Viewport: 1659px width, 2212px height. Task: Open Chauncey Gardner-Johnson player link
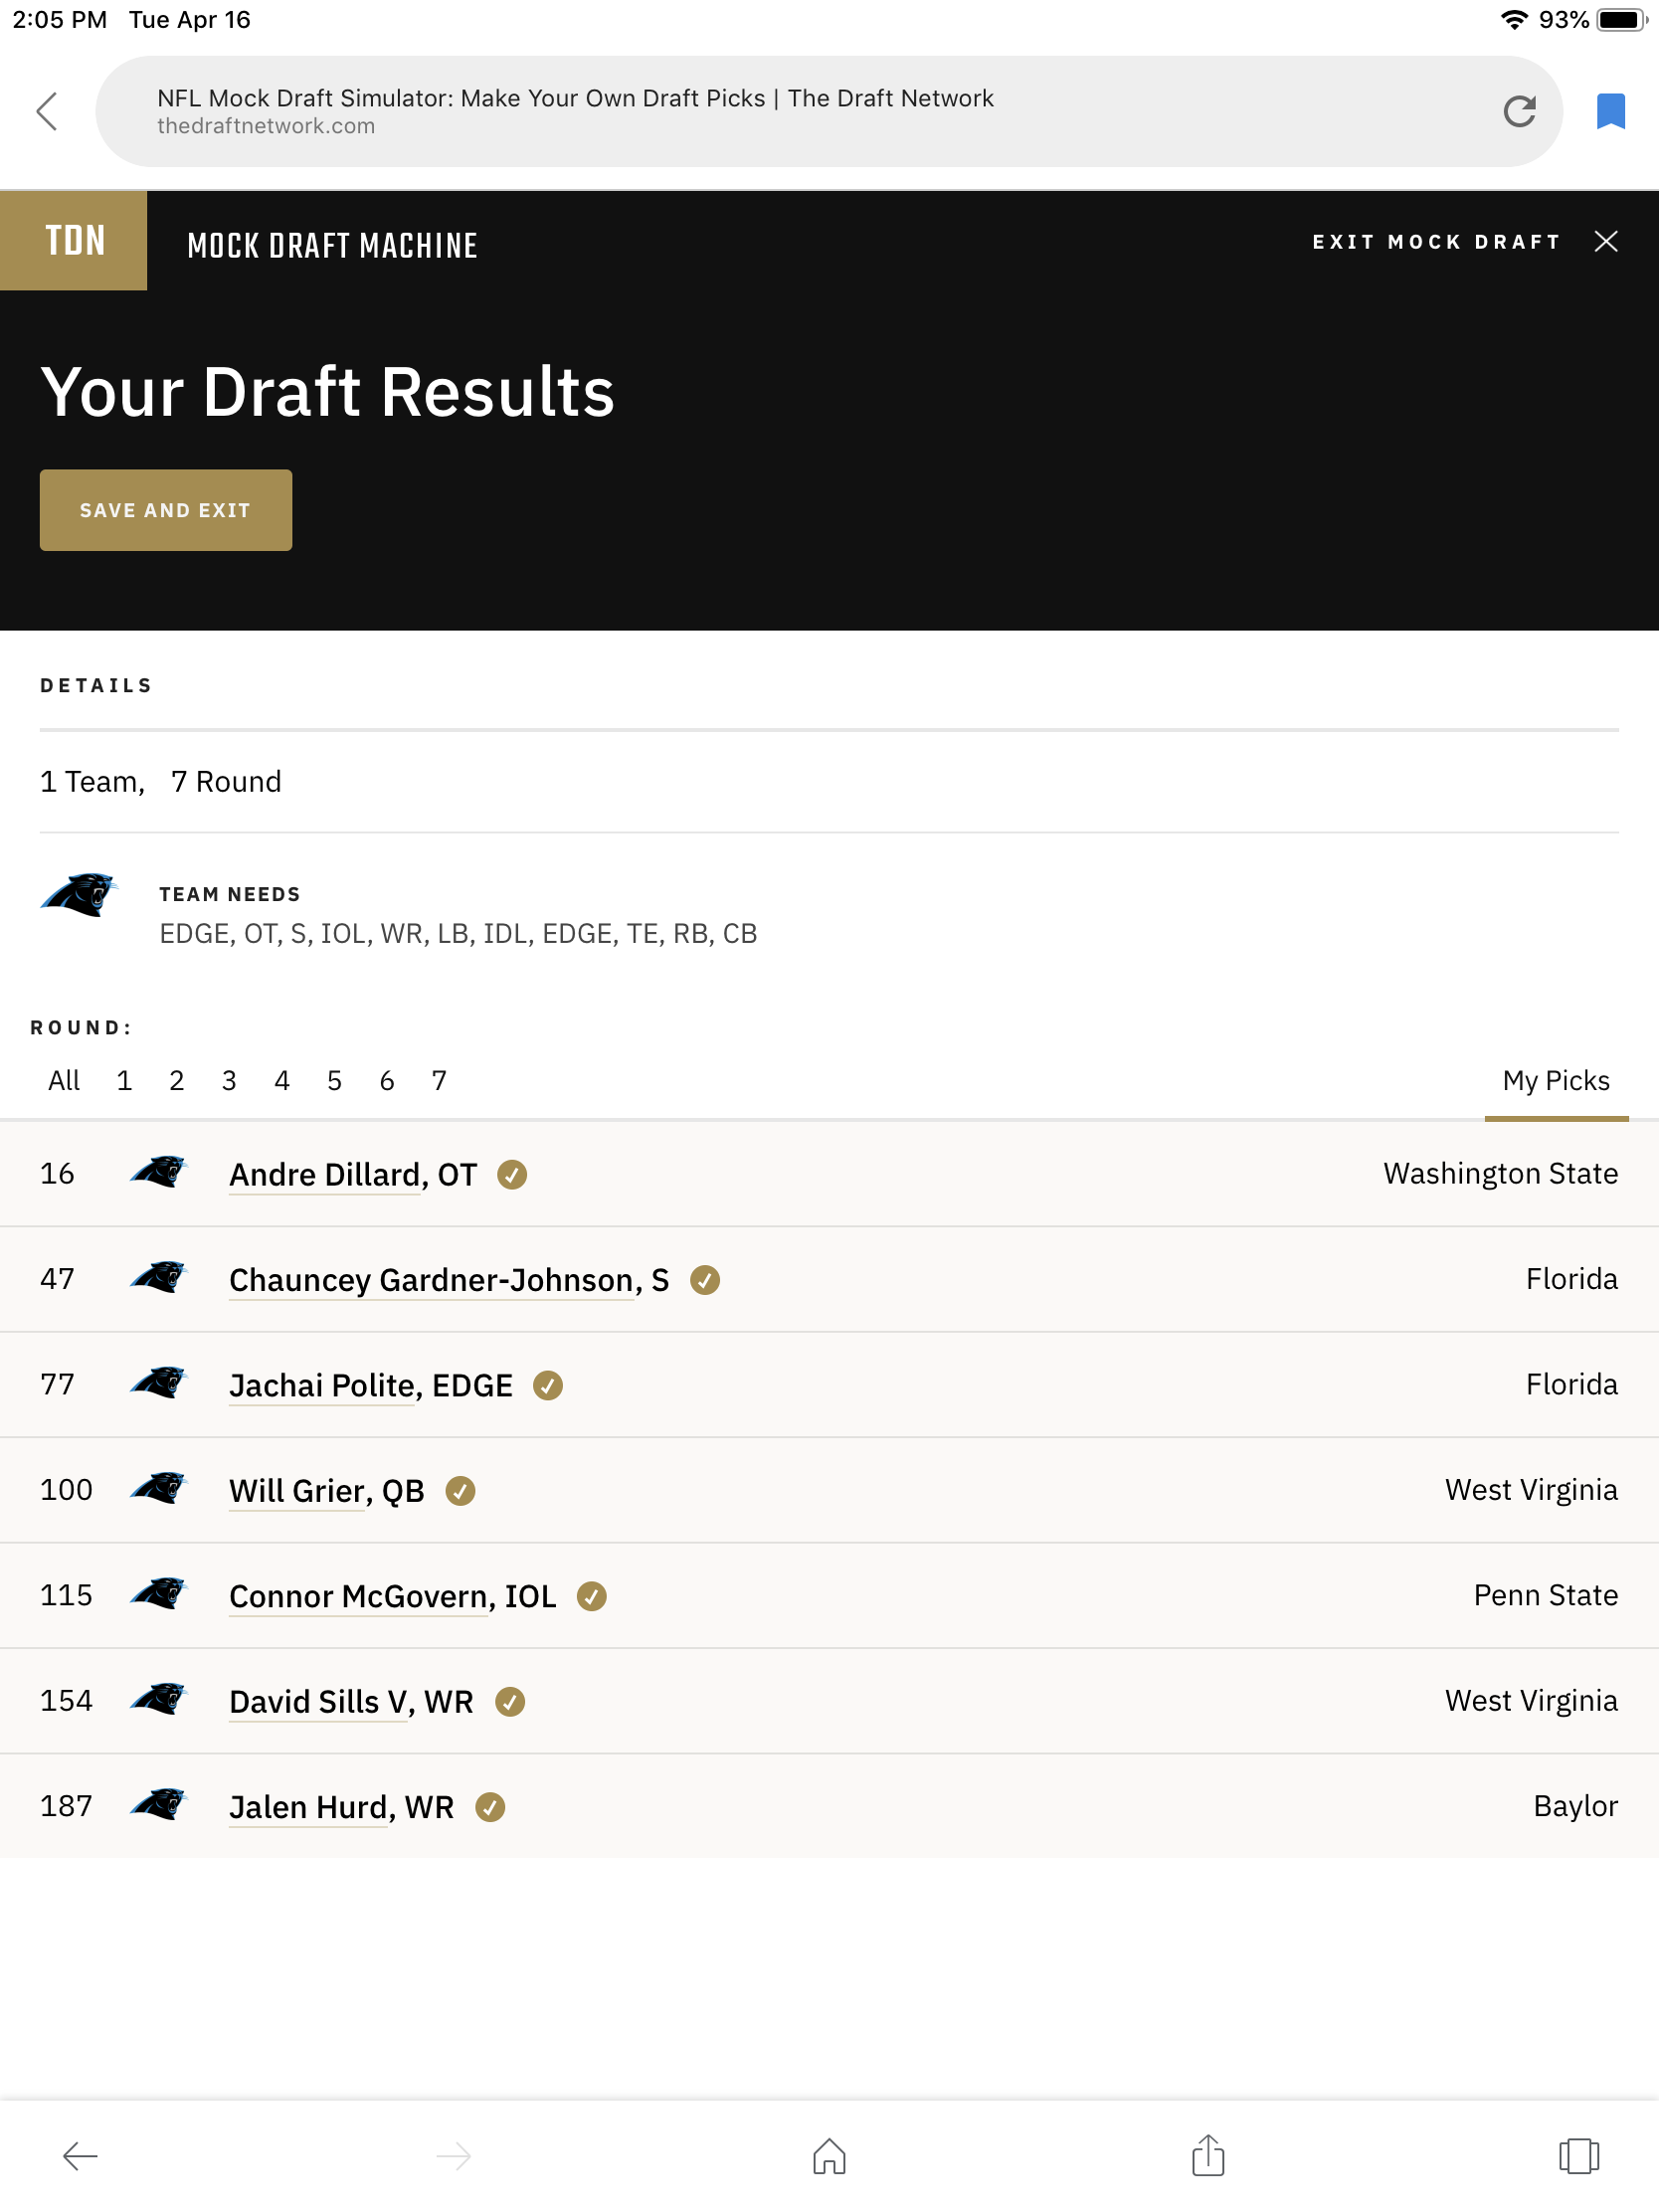click(x=449, y=1280)
